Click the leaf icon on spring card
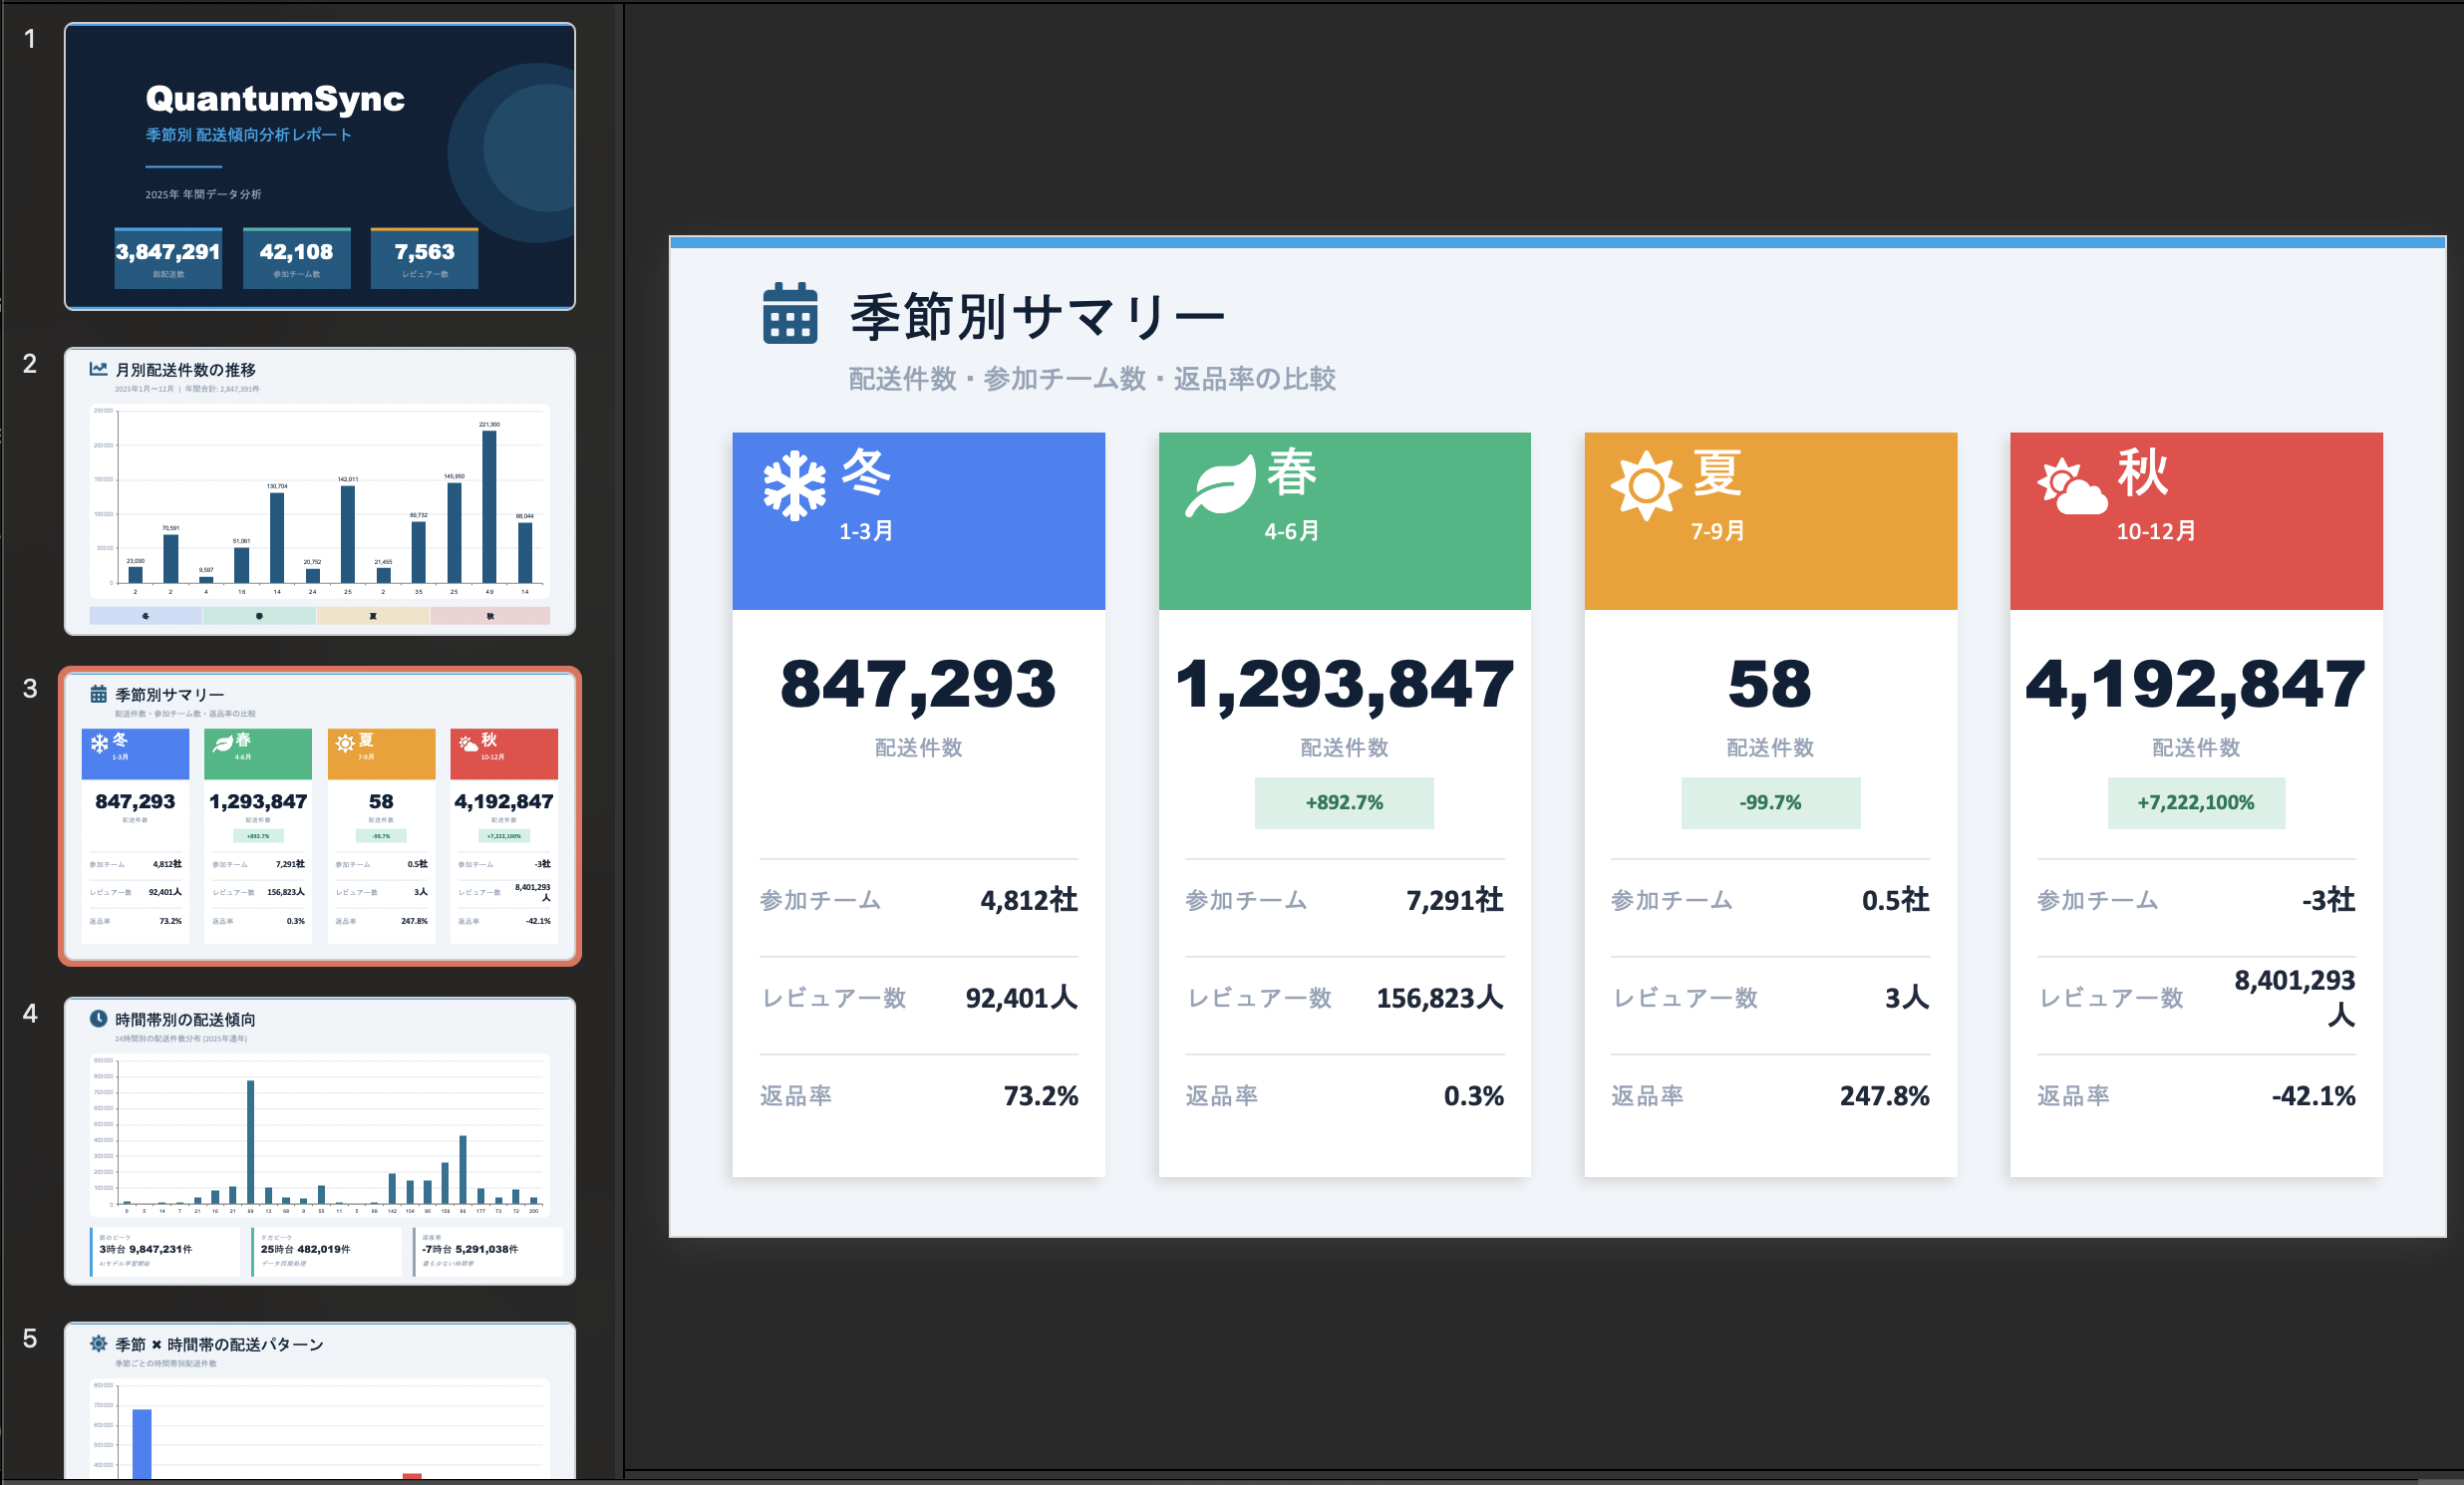 click(x=1220, y=486)
